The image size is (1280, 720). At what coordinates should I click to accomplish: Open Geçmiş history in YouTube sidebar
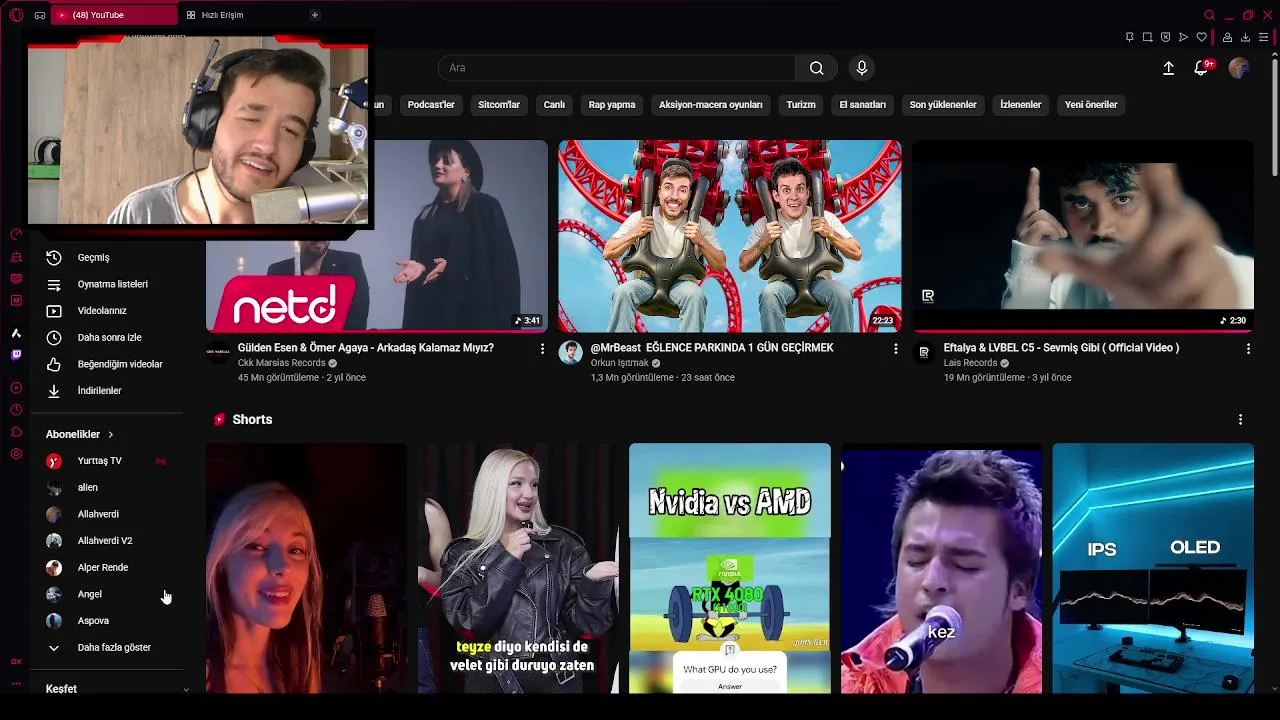tap(107, 257)
